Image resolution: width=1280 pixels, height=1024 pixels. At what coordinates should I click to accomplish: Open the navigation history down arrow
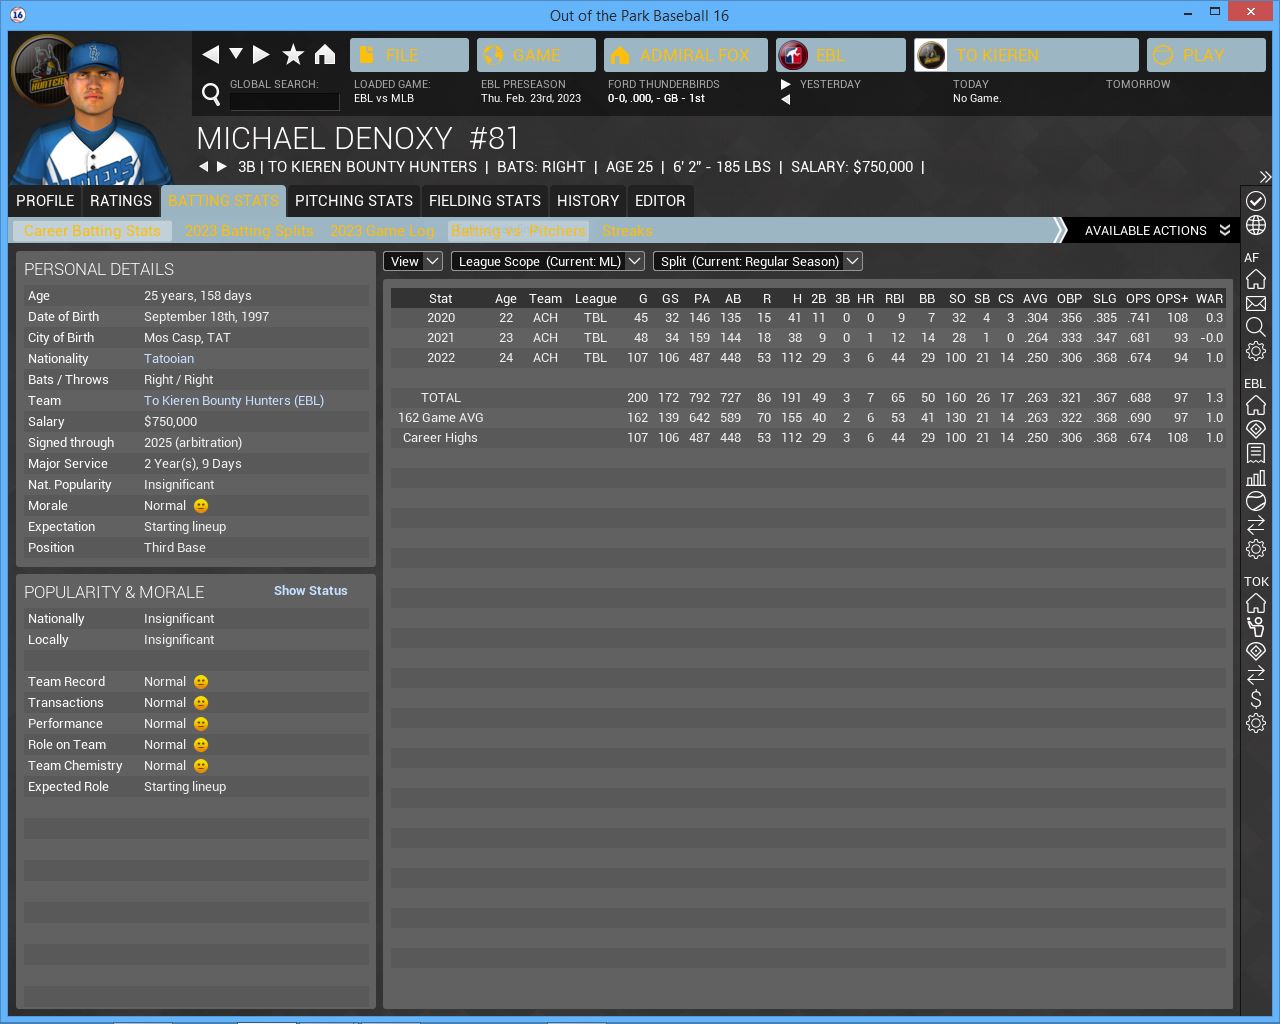pyautogui.click(x=236, y=54)
